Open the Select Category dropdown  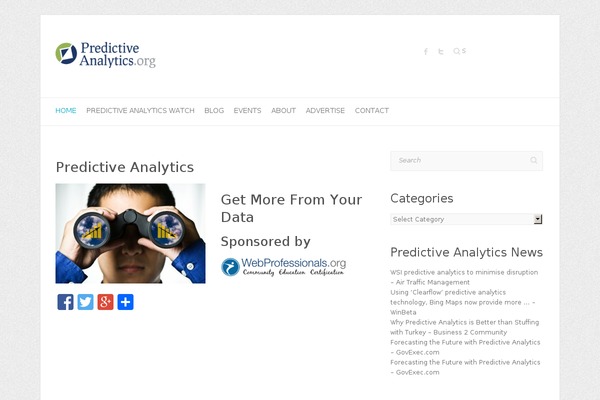click(466, 219)
